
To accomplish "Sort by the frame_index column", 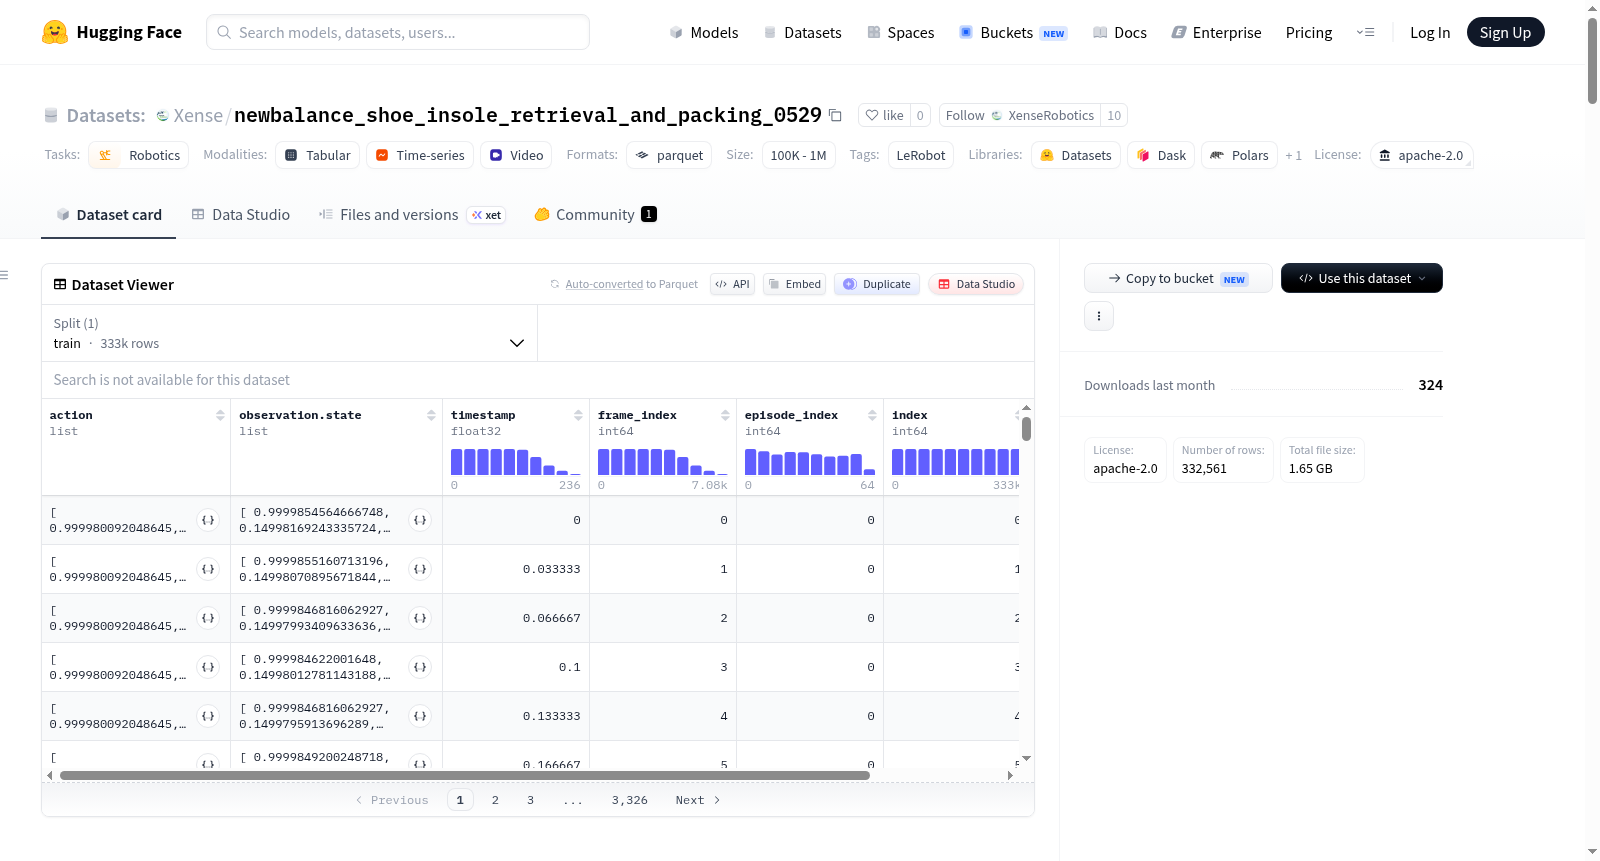I will (x=725, y=415).
